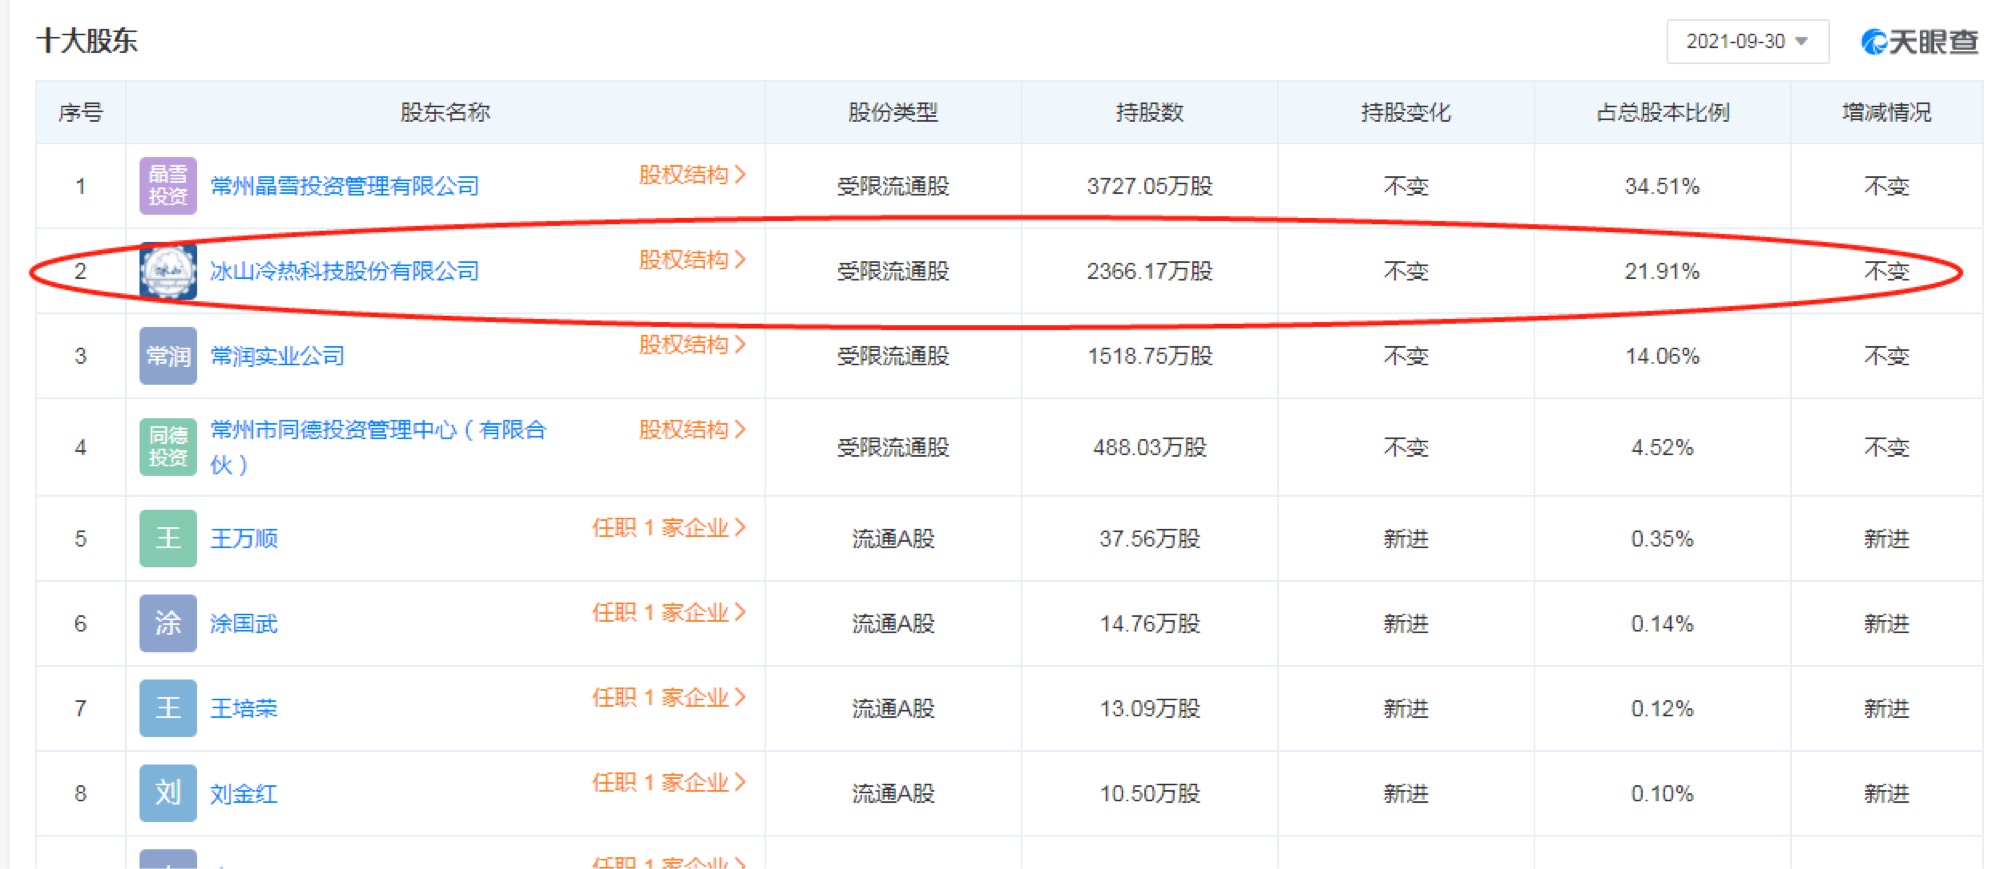Click the 刘 avatar beside 刘金红

click(168, 794)
